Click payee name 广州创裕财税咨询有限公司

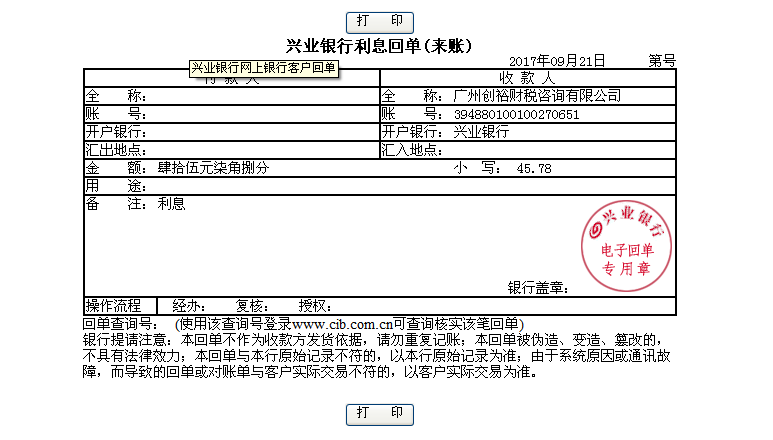pyautogui.click(x=537, y=96)
